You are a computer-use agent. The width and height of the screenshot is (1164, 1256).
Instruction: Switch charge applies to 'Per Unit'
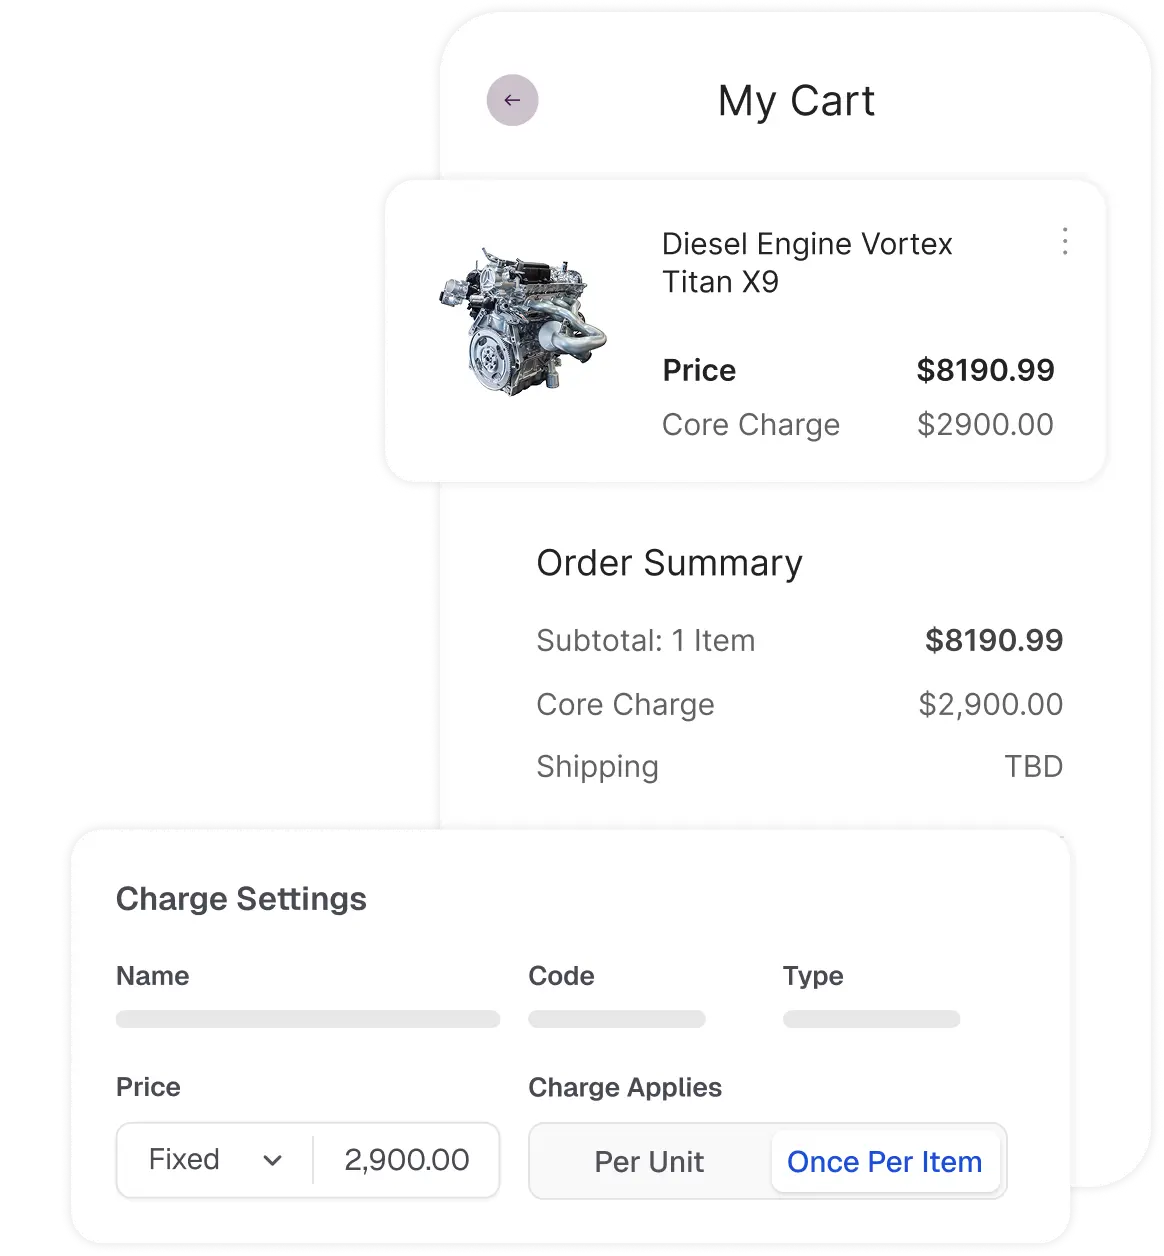coord(649,1161)
